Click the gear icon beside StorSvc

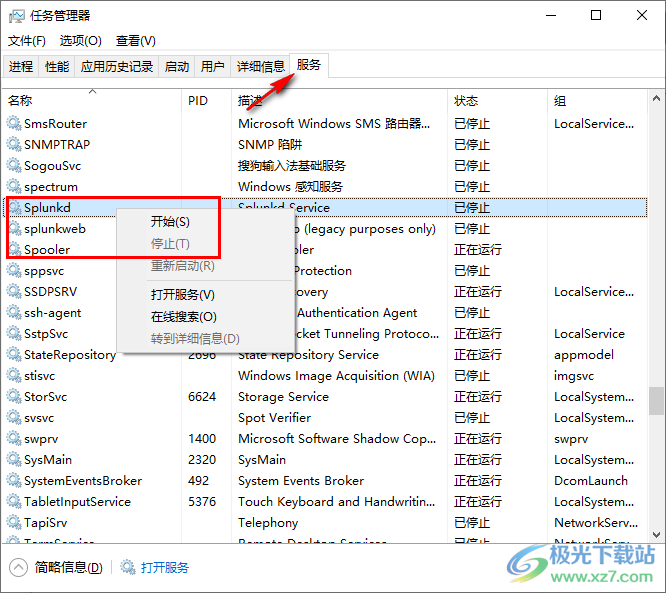click(14, 397)
